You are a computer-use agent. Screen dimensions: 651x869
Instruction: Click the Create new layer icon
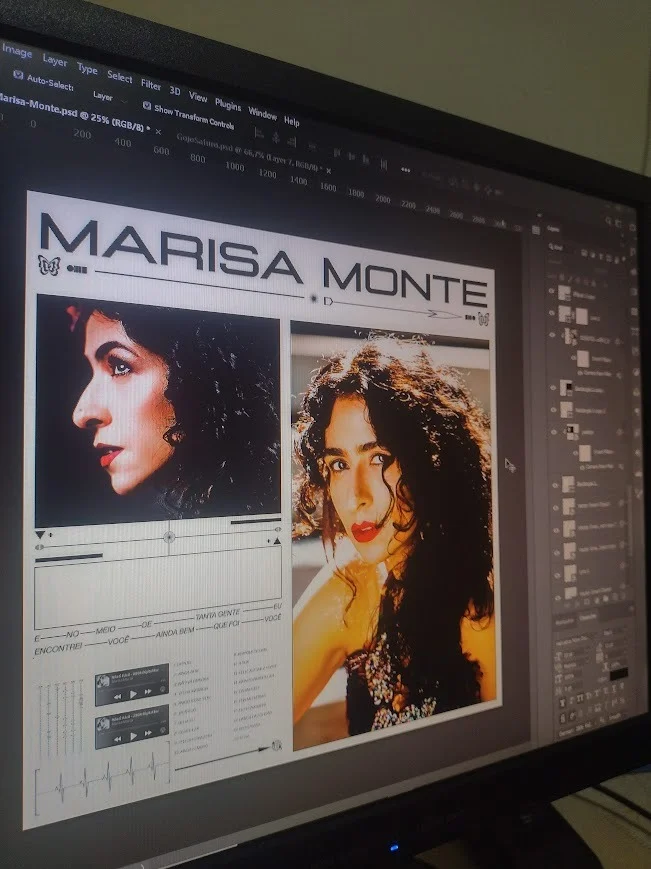[615, 597]
